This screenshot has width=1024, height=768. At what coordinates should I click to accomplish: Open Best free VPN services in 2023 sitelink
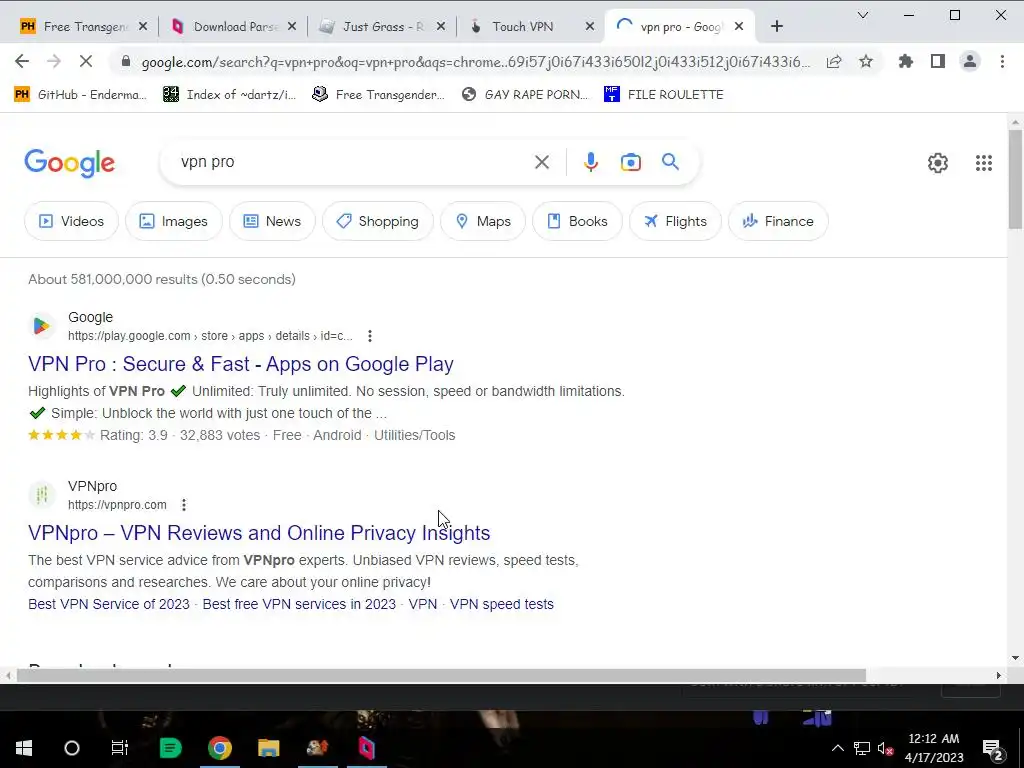point(299,604)
